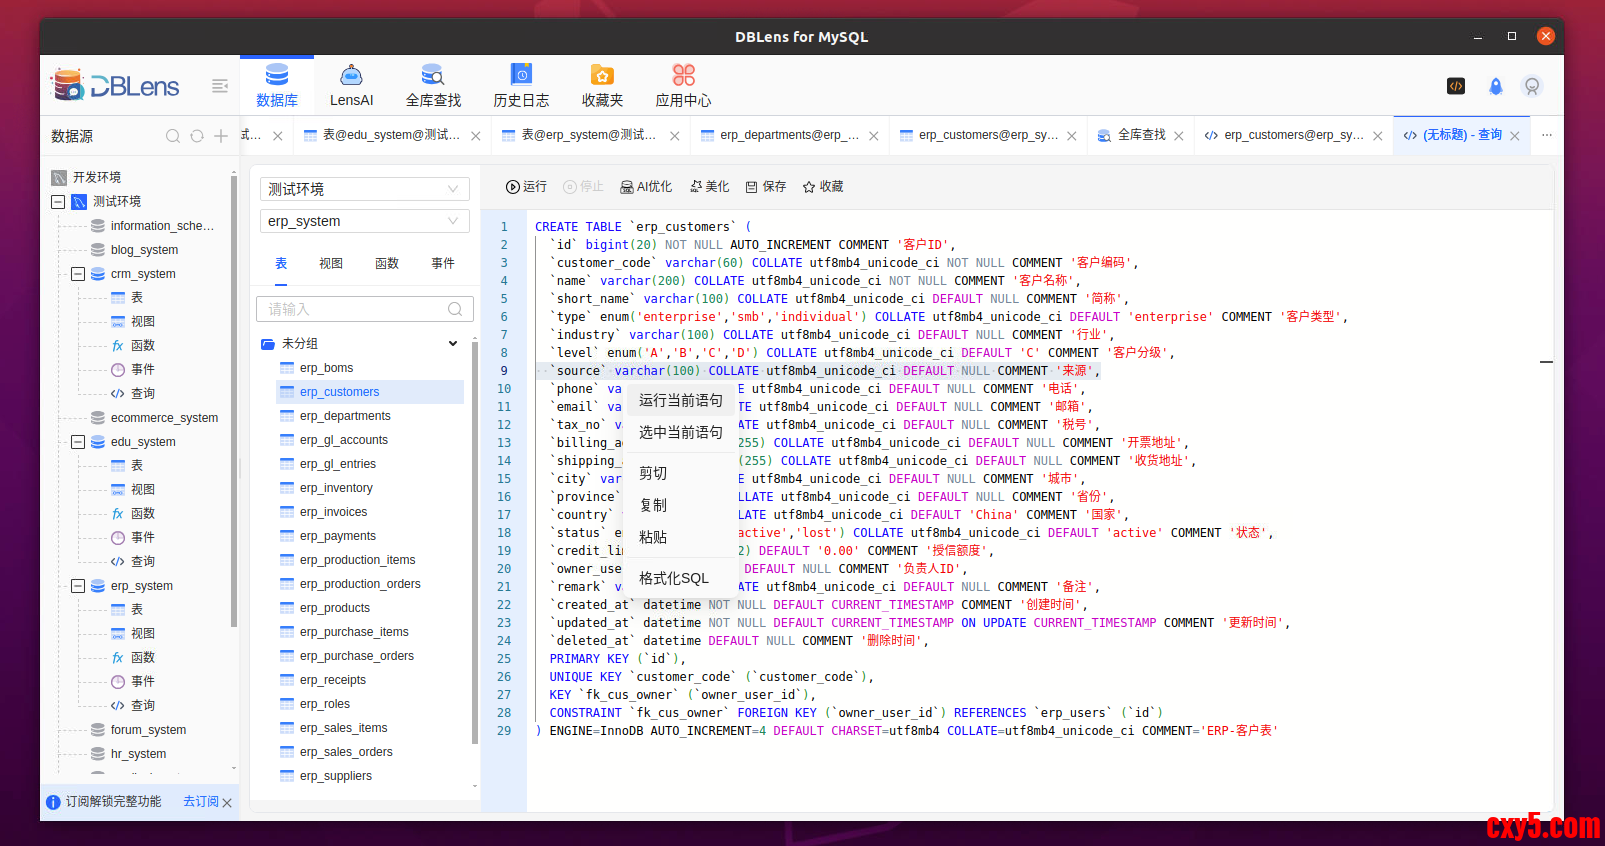Switch to the 视图 tab
This screenshot has width=1605, height=846.
coord(331,264)
